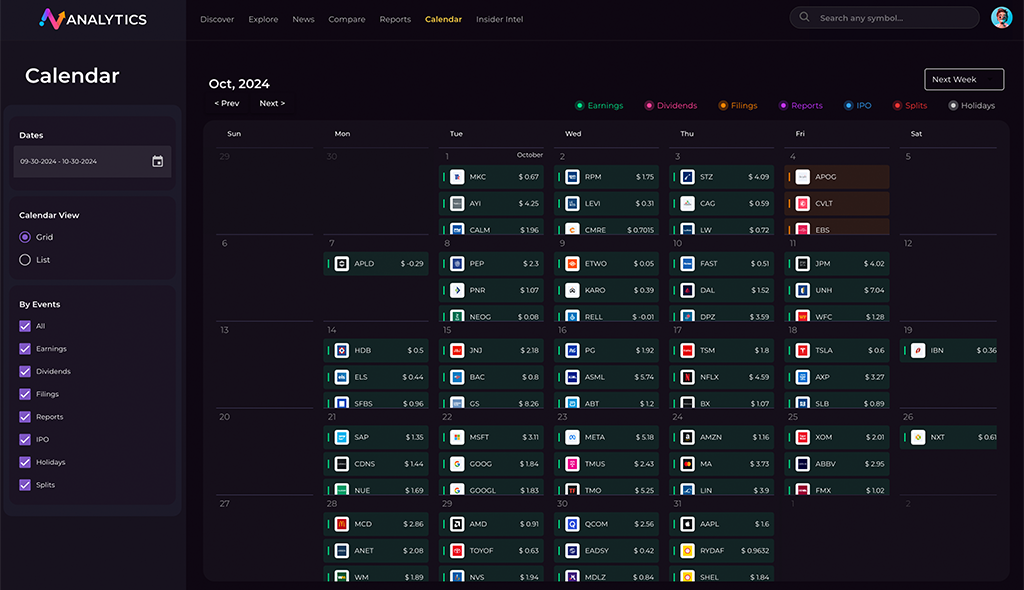Image resolution: width=1024 pixels, height=590 pixels.
Task: Click the Analytics logo icon
Action: click(52, 18)
